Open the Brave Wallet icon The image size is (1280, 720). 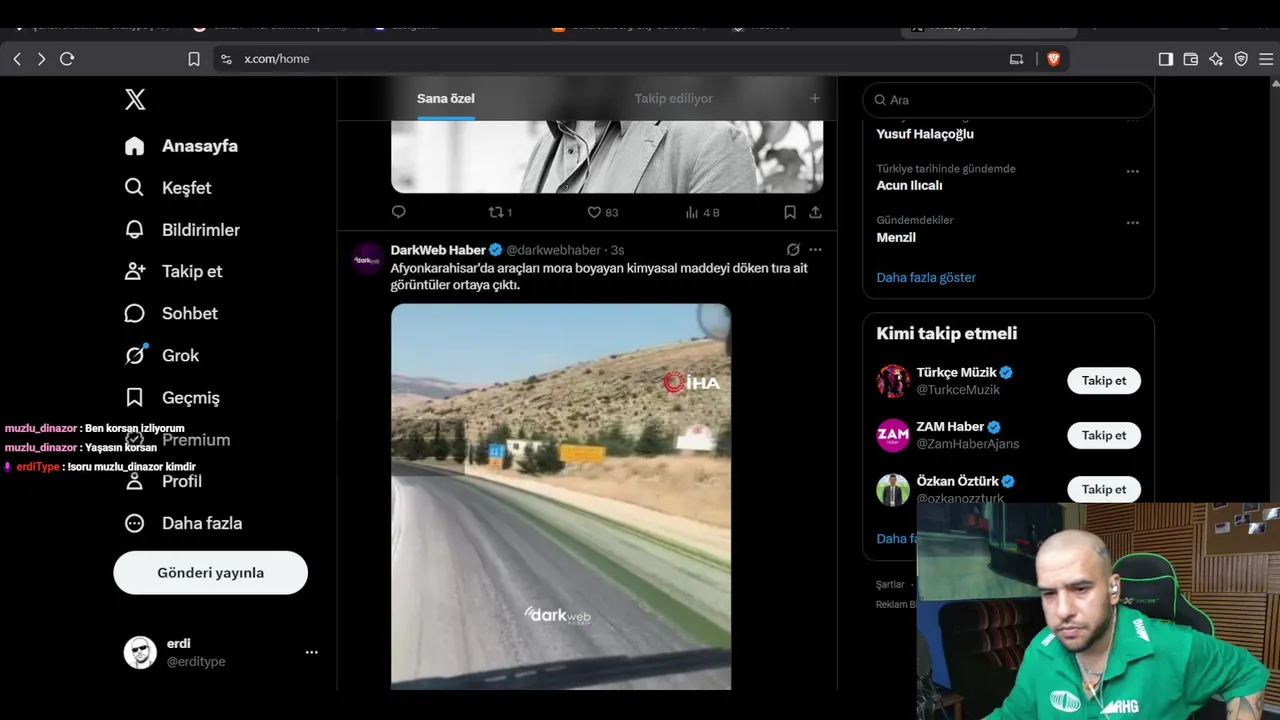1191,59
